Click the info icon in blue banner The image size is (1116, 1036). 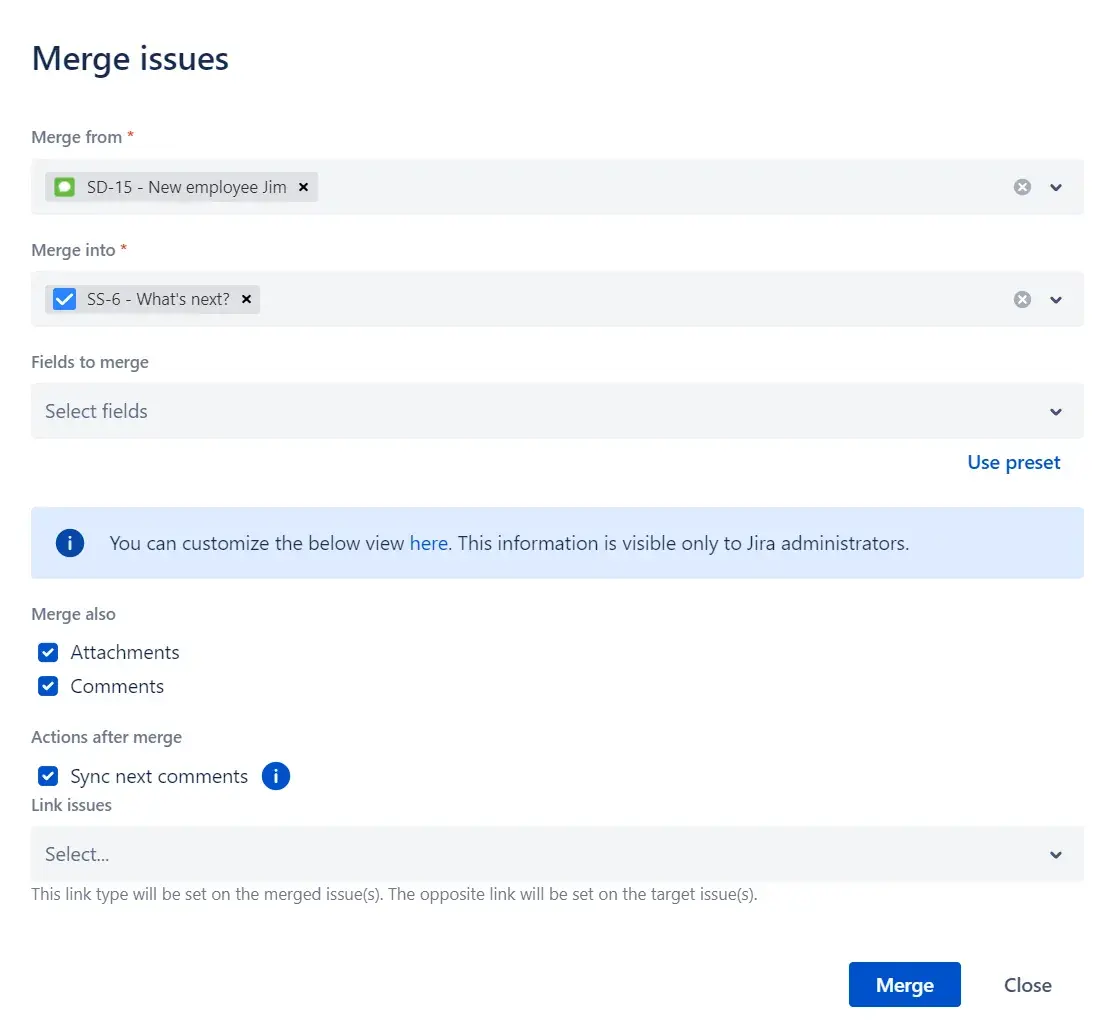(70, 544)
